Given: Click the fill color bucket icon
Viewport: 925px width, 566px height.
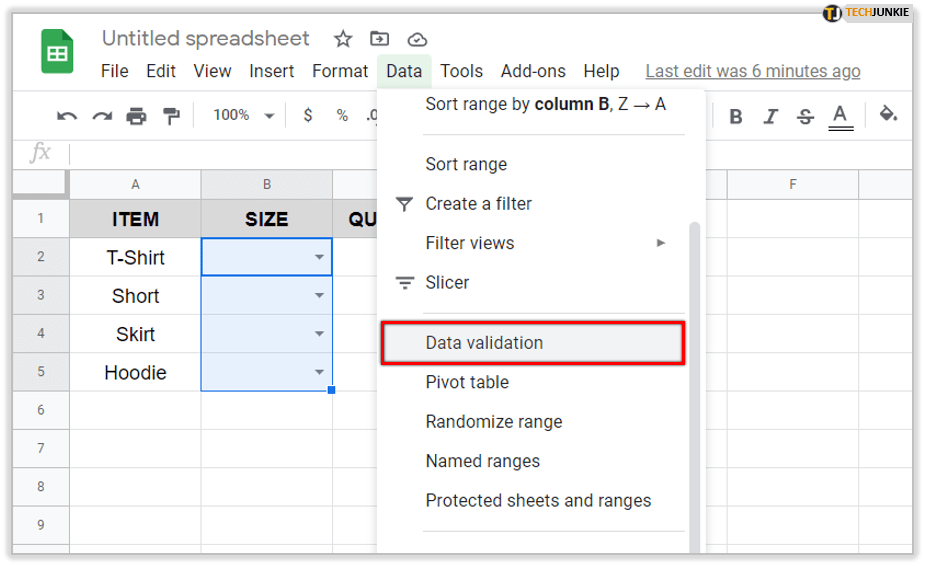Looking at the screenshot, I should pos(887,115).
